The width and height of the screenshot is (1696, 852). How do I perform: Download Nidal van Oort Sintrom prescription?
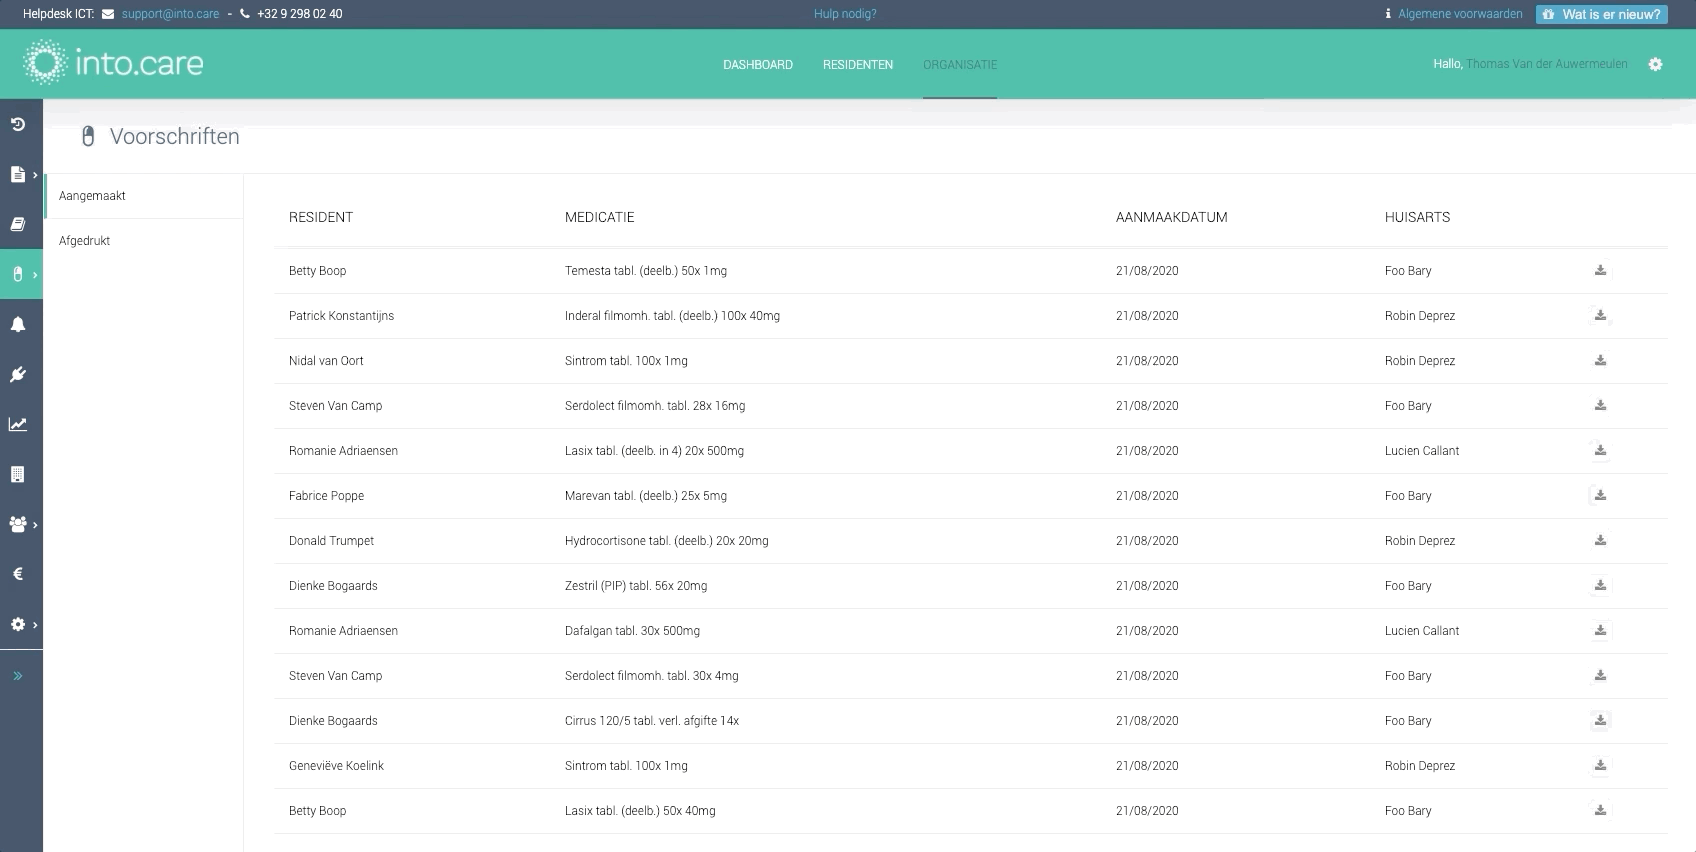1600,361
